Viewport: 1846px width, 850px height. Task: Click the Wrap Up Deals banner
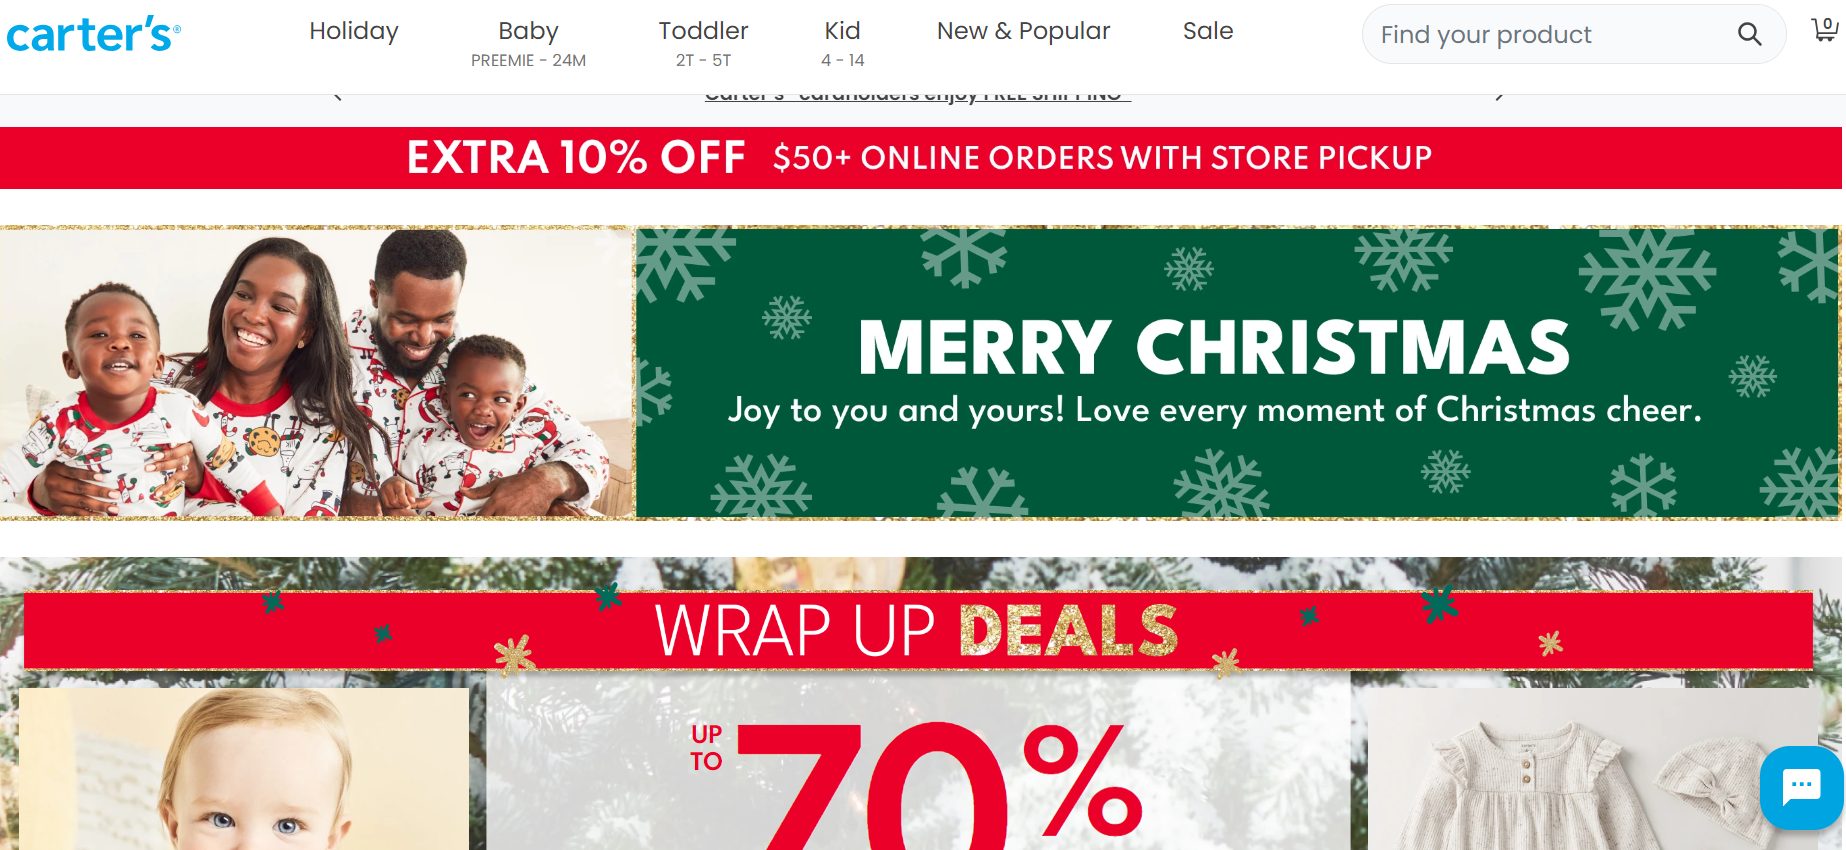[x=918, y=630]
